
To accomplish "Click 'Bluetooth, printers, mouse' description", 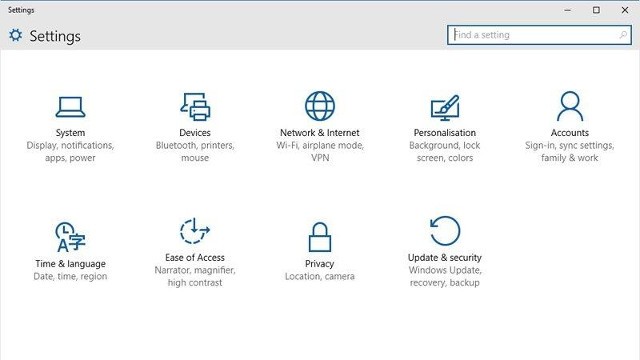I will point(195,151).
